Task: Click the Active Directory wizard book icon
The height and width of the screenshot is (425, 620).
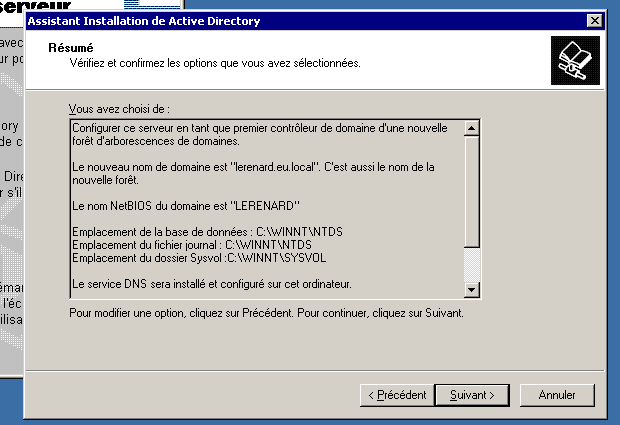Action: pyautogui.click(x=575, y=60)
